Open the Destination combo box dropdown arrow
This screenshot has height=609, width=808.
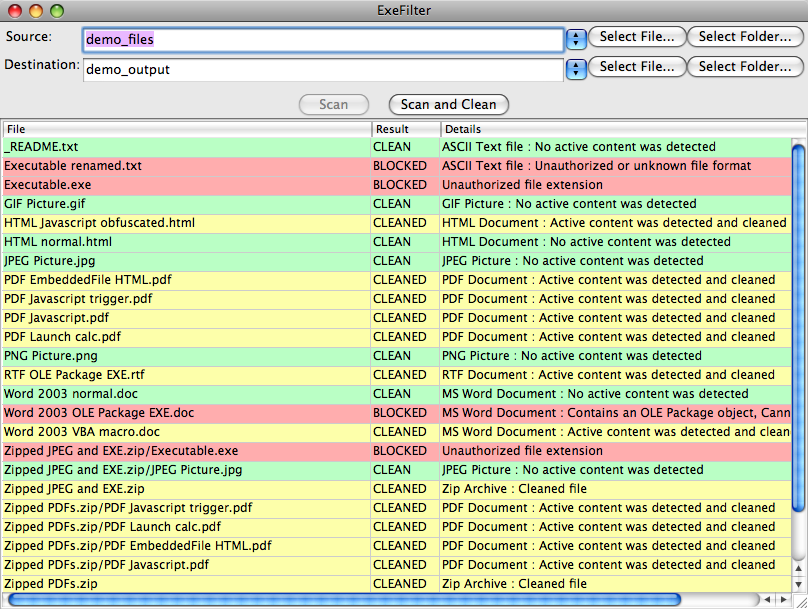pyautogui.click(x=576, y=69)
